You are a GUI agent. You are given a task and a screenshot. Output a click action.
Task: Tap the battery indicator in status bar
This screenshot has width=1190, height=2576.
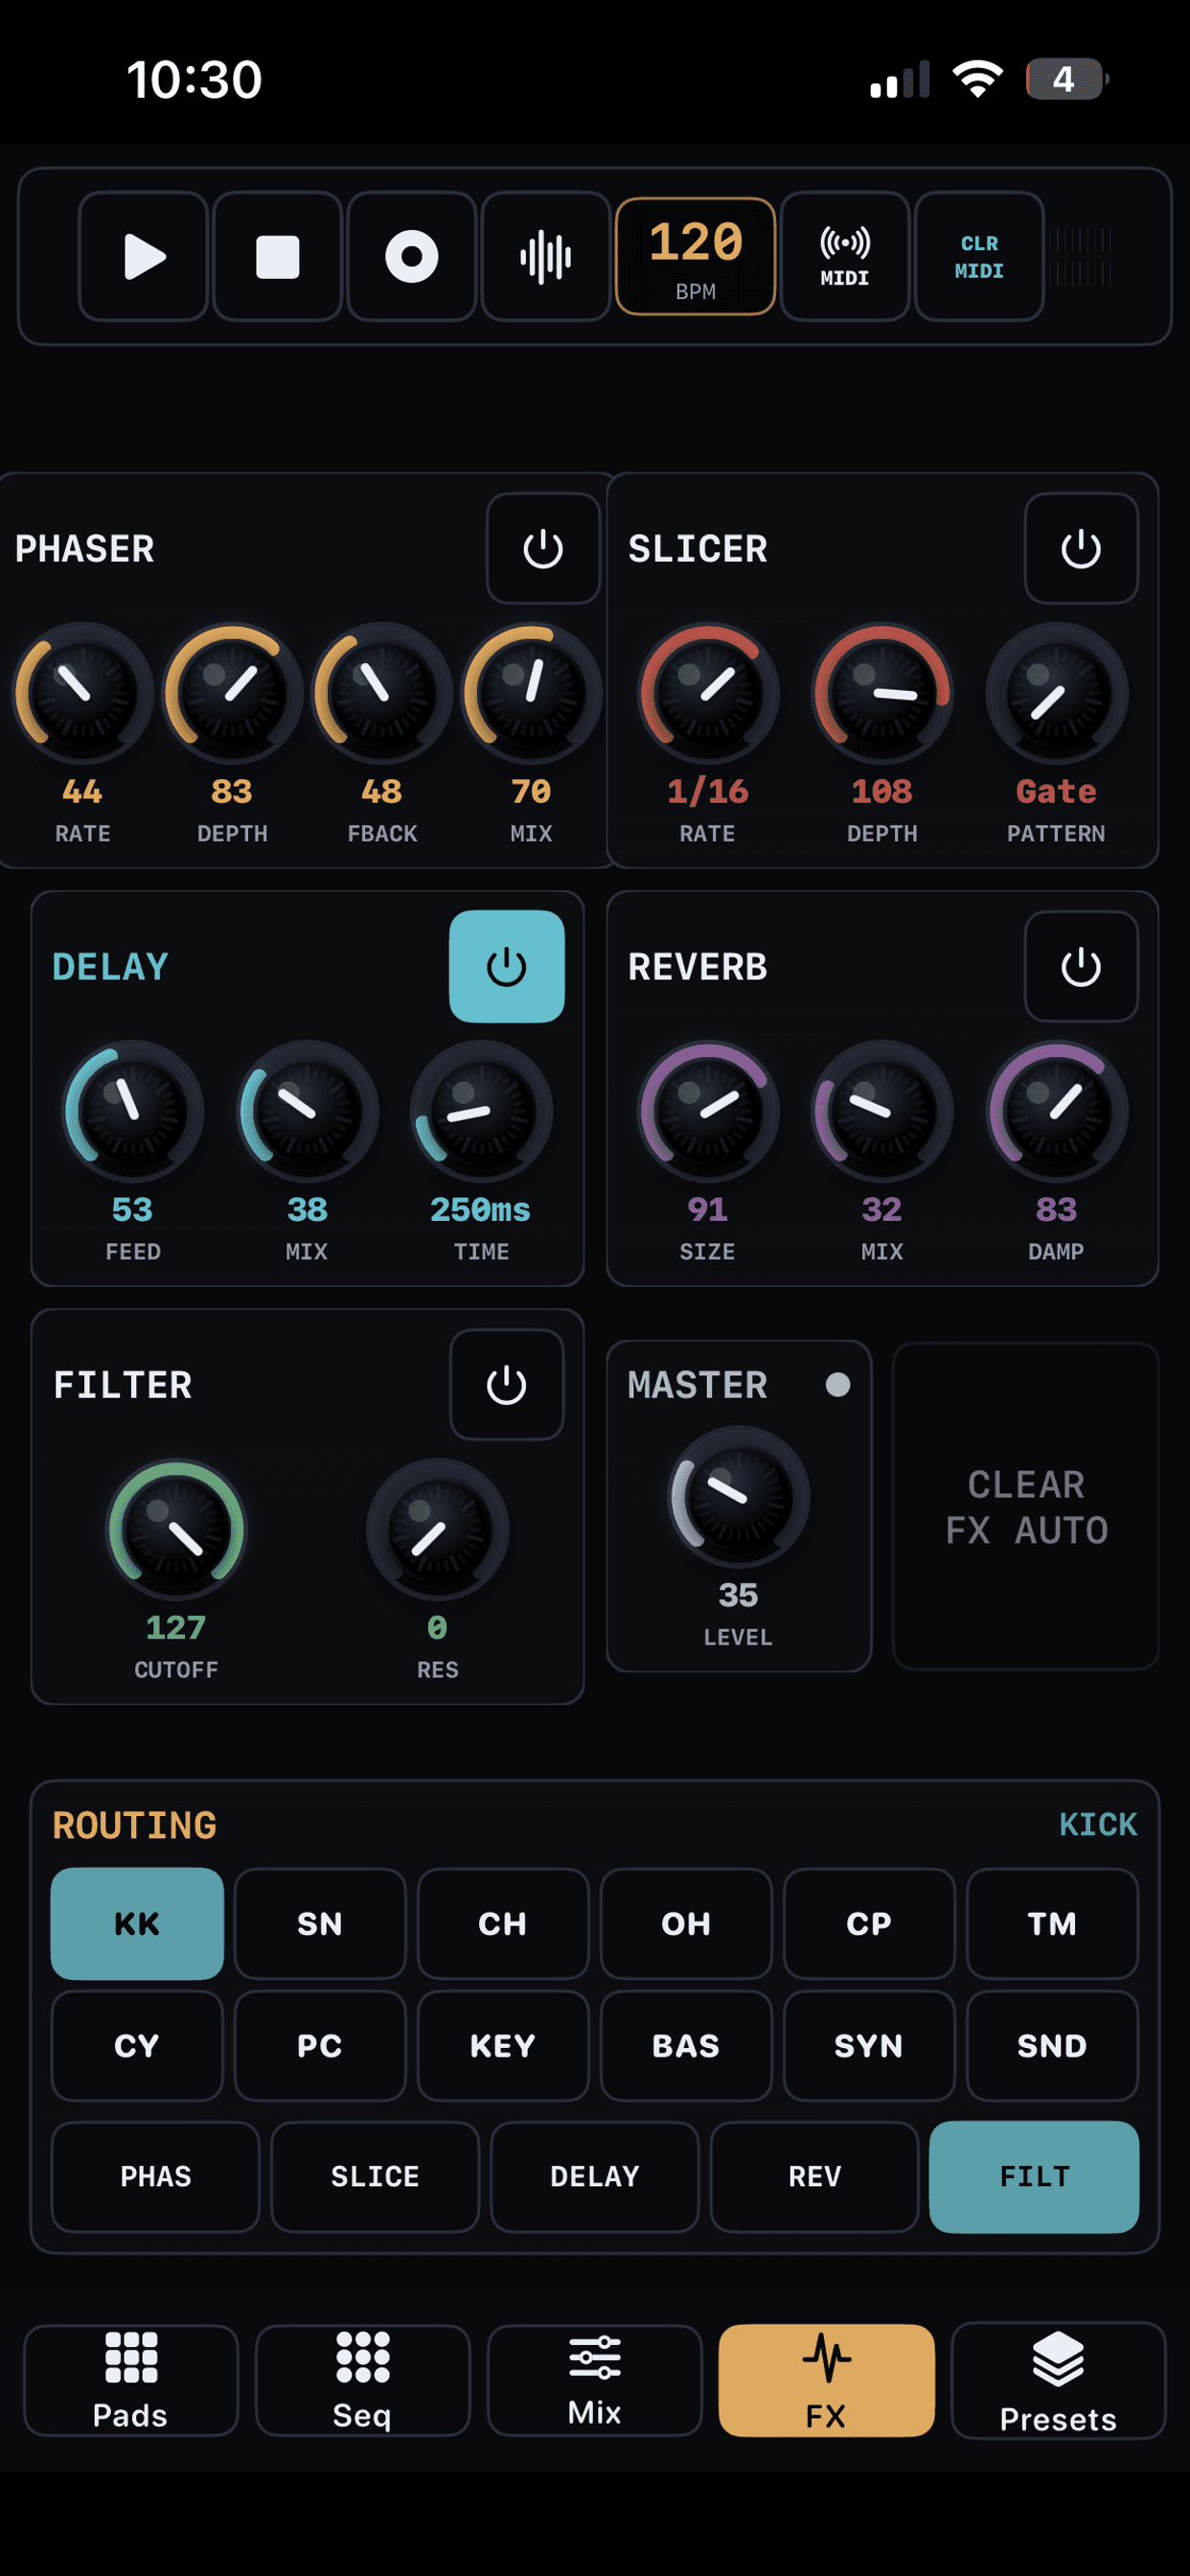(x=1066, y=79)
